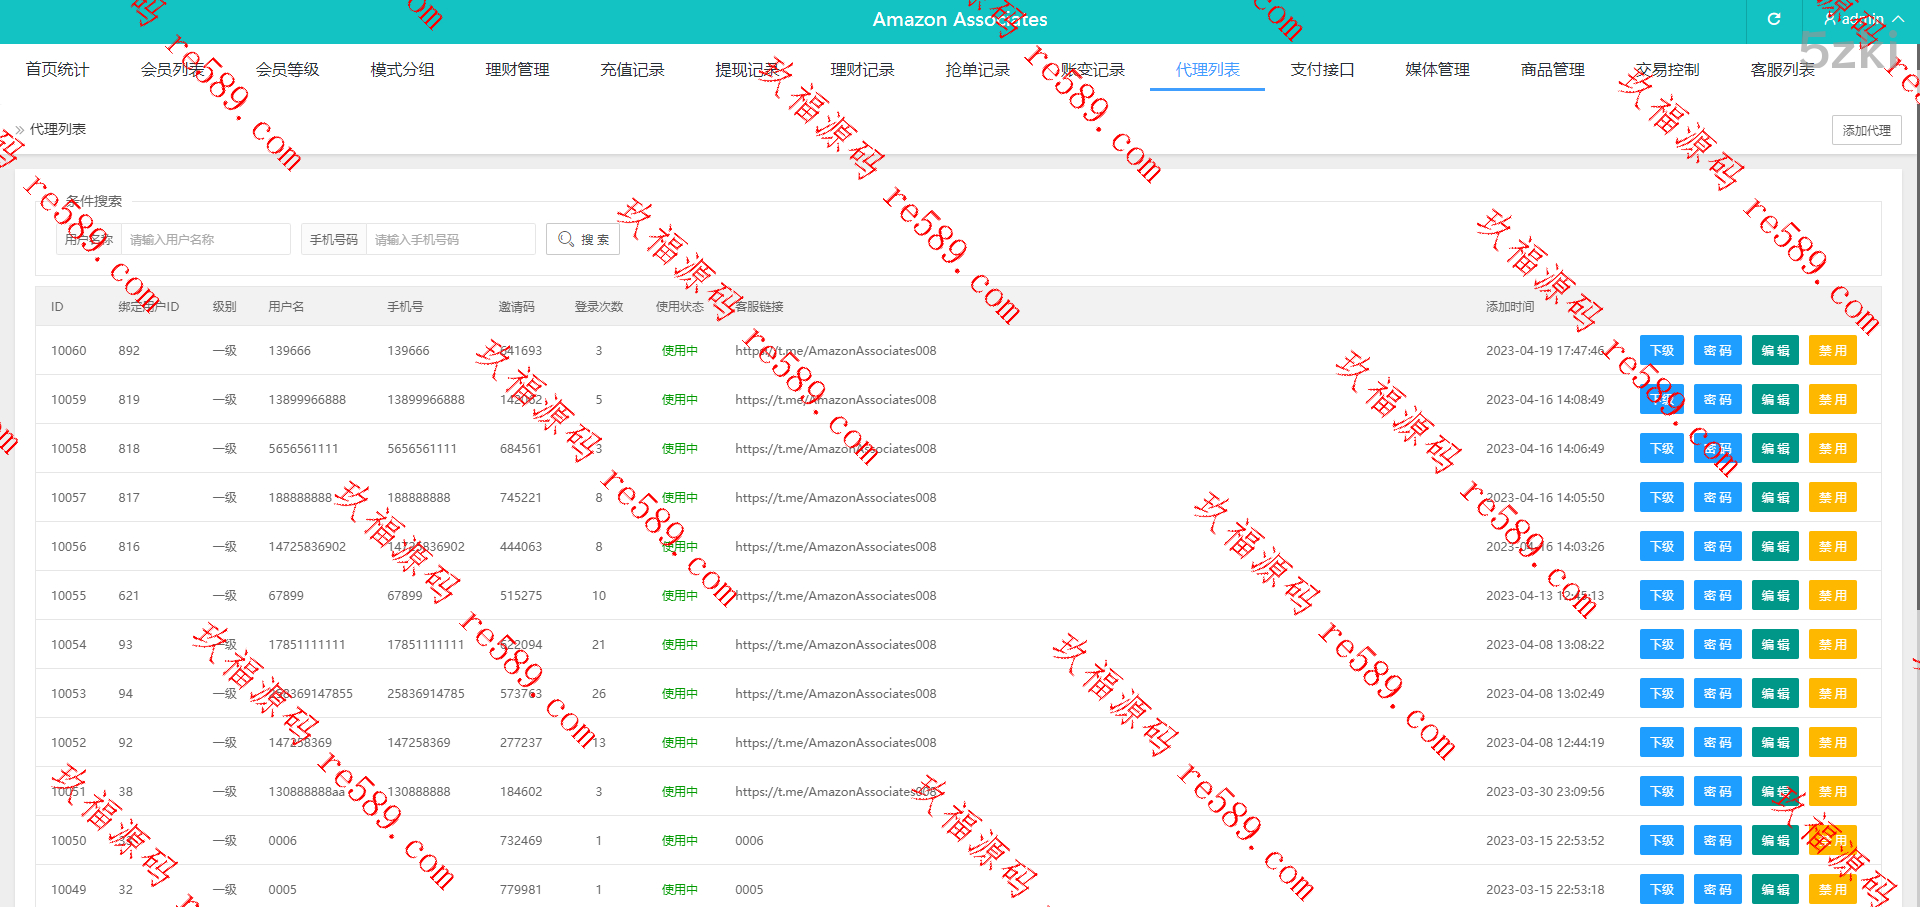Click the refresh icon in the top bar
Image resolution: width=1920 pixels, height=907 pixels.
pos(1773,19)
